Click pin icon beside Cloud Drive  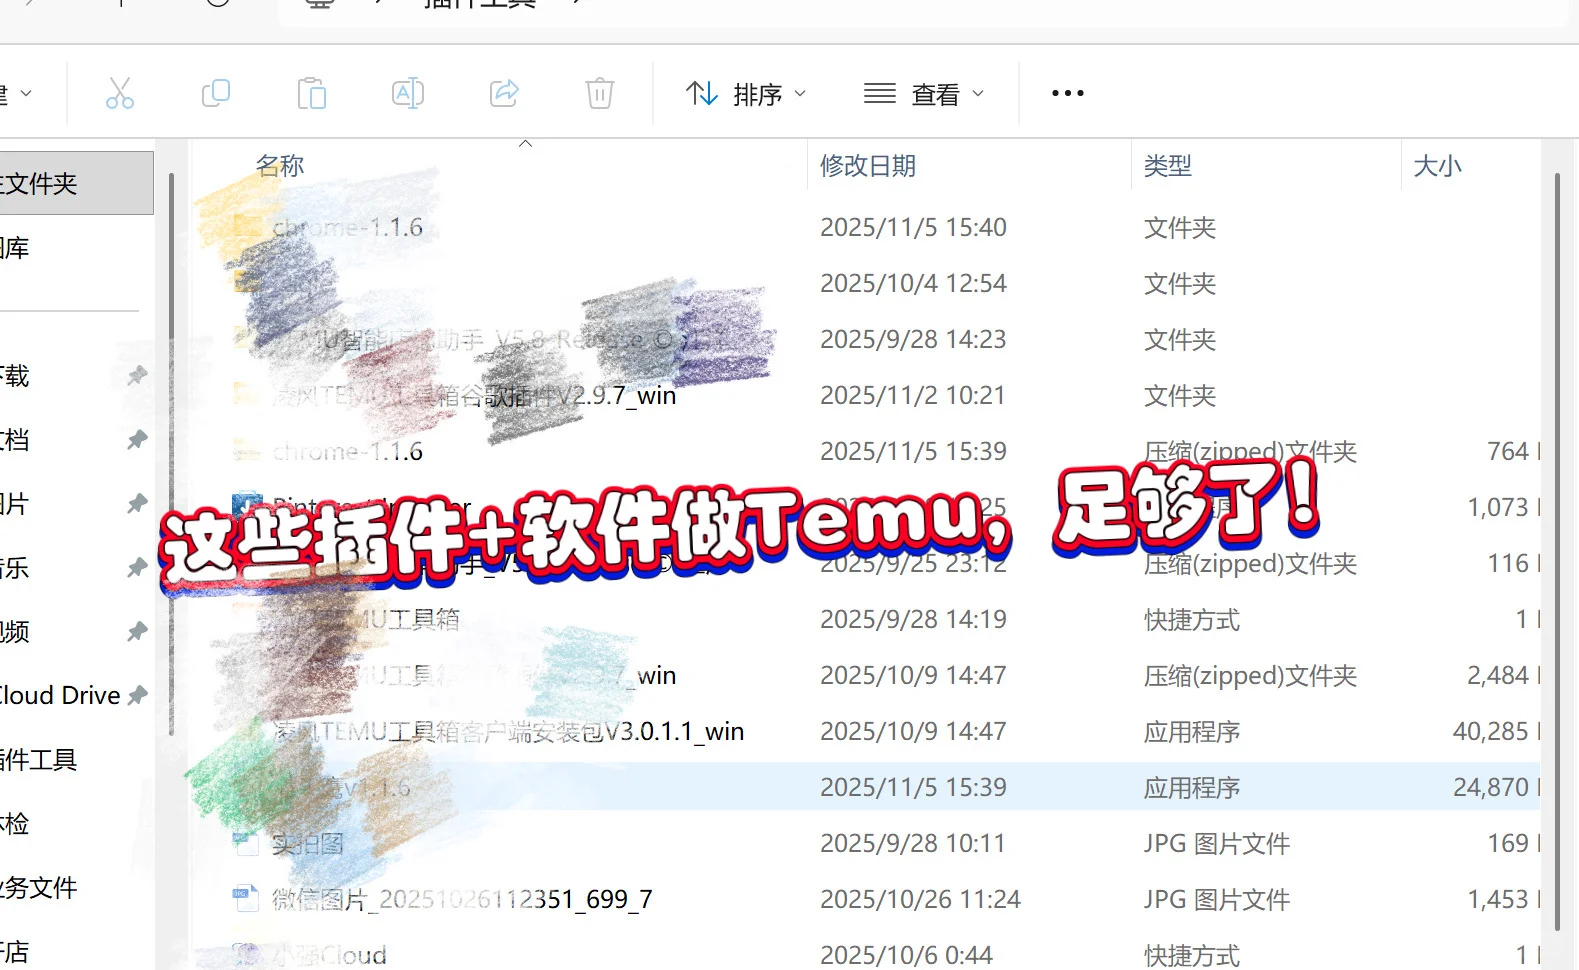(138, 695)
